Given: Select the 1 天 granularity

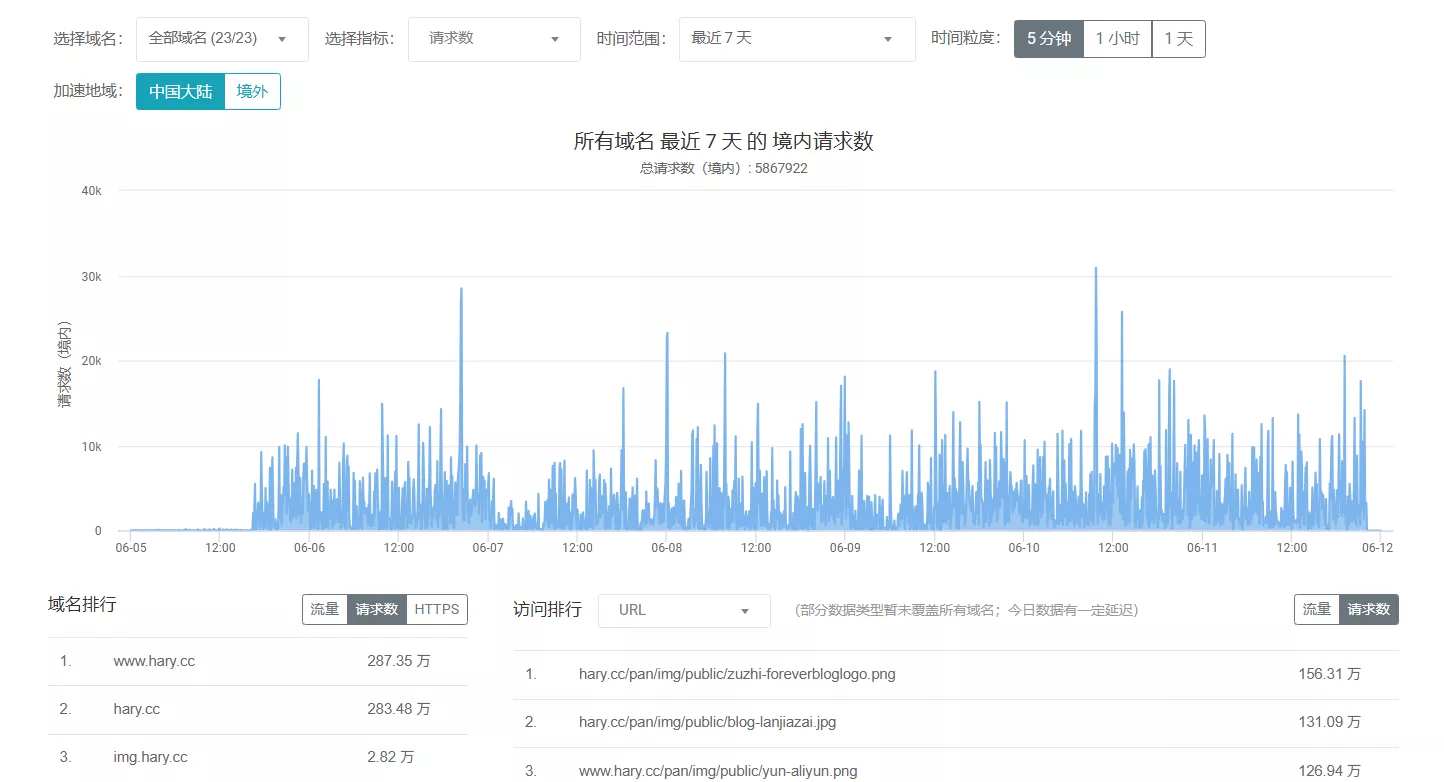Looking at the screenshot, I should pyautogui.click(x=1179, y=39).
